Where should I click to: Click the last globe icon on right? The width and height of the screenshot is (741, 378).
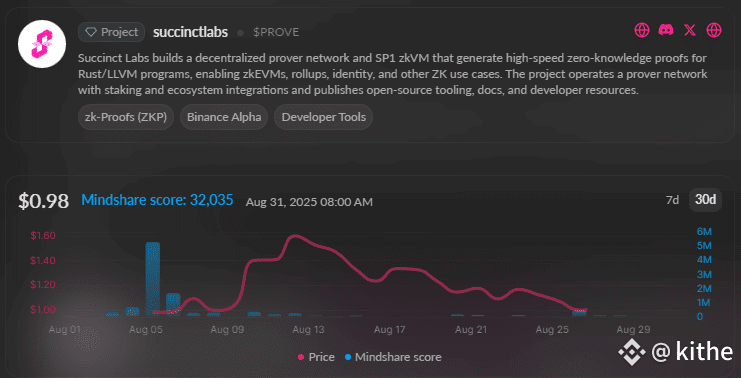[714, 31]
